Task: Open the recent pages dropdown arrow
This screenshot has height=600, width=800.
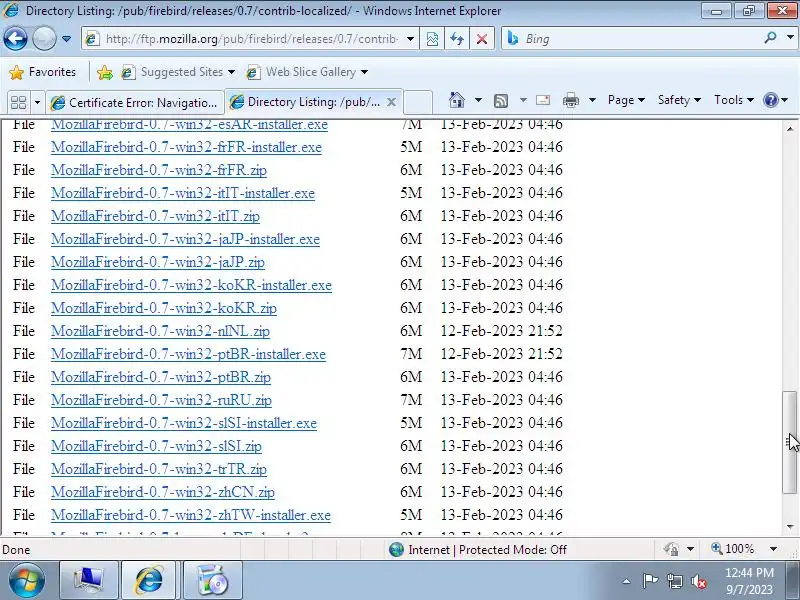Action: tap(66, 39)
